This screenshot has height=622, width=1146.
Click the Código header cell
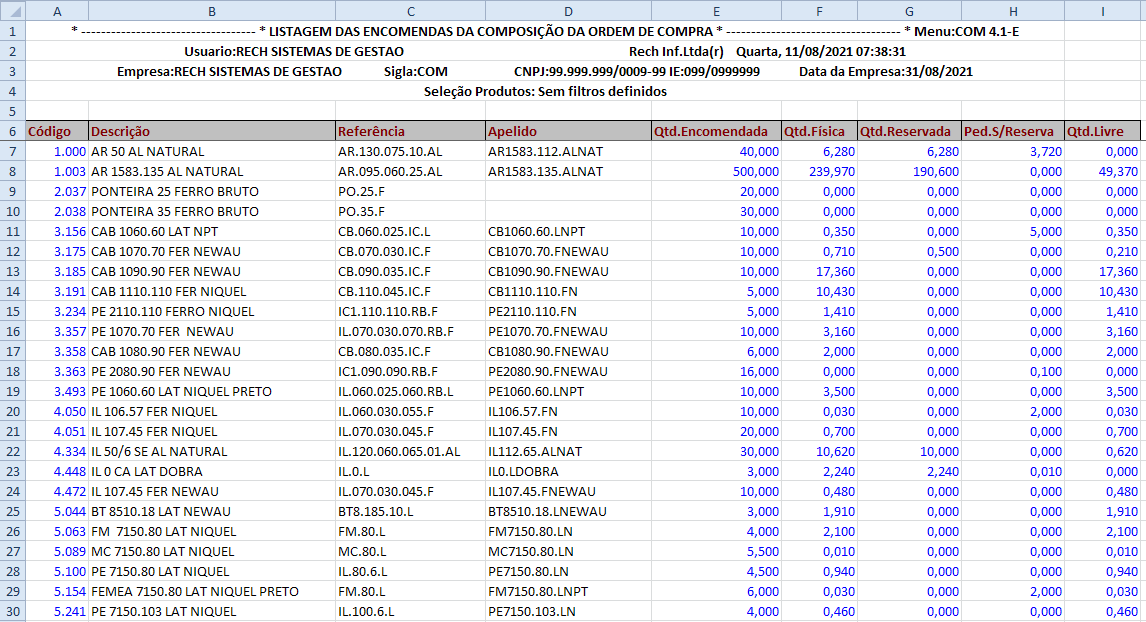coord(56,131)
